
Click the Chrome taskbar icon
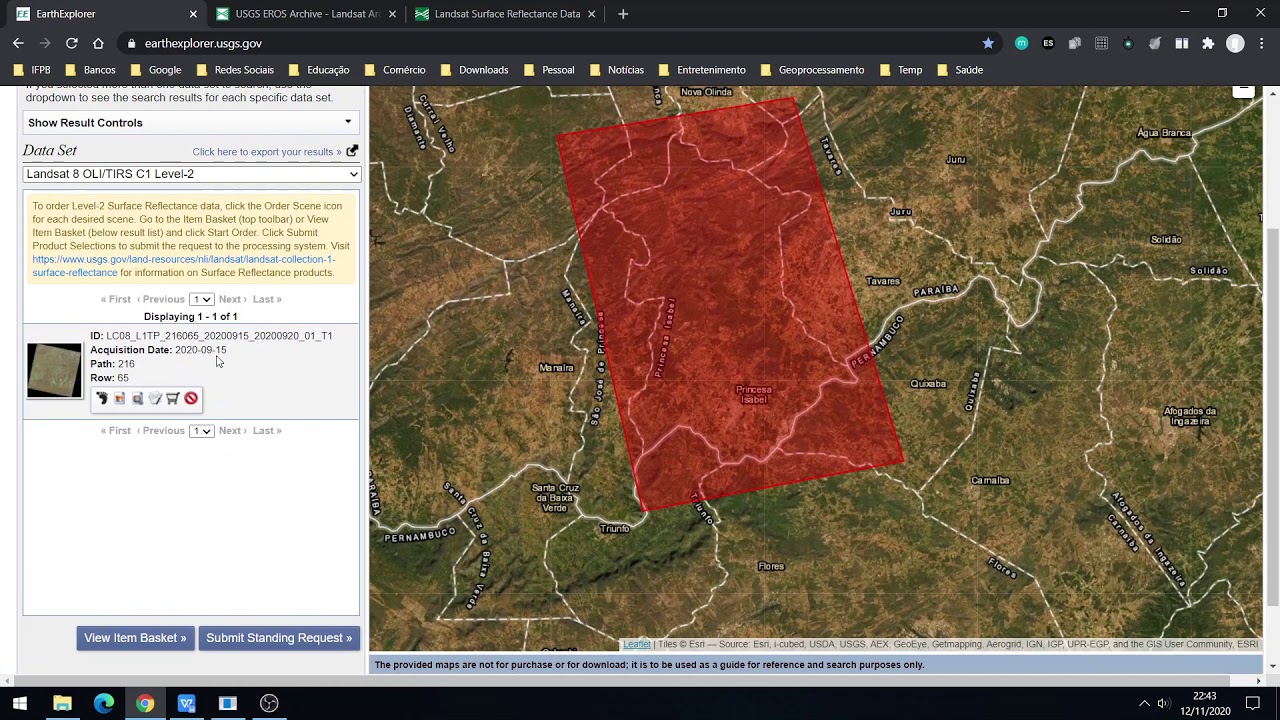145,703
